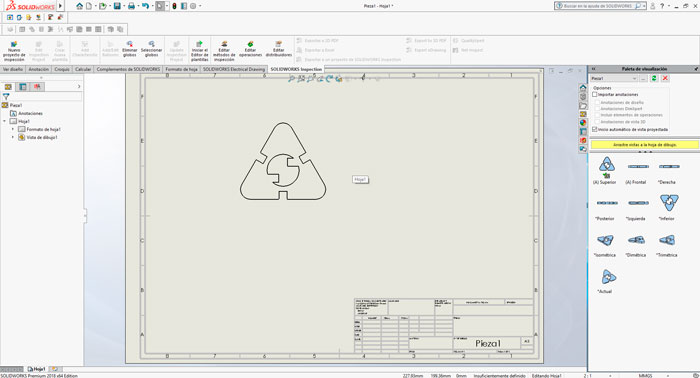Click the Rebuild traffic light icon
The width and height of the screenshot is (700, 378).
(x=174, y=6)
